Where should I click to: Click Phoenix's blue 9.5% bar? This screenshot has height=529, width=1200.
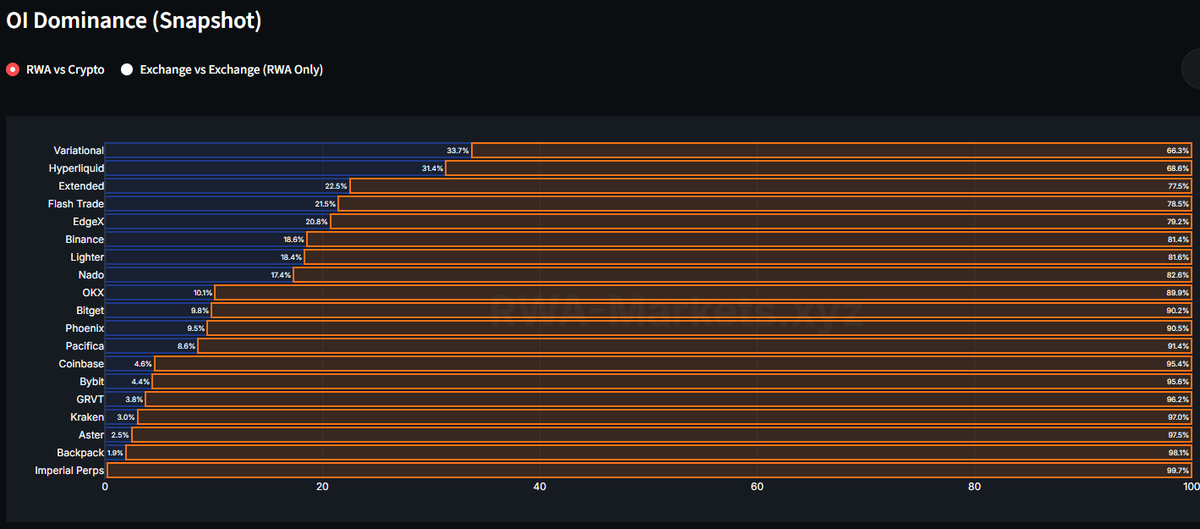(x=156, y=328)
